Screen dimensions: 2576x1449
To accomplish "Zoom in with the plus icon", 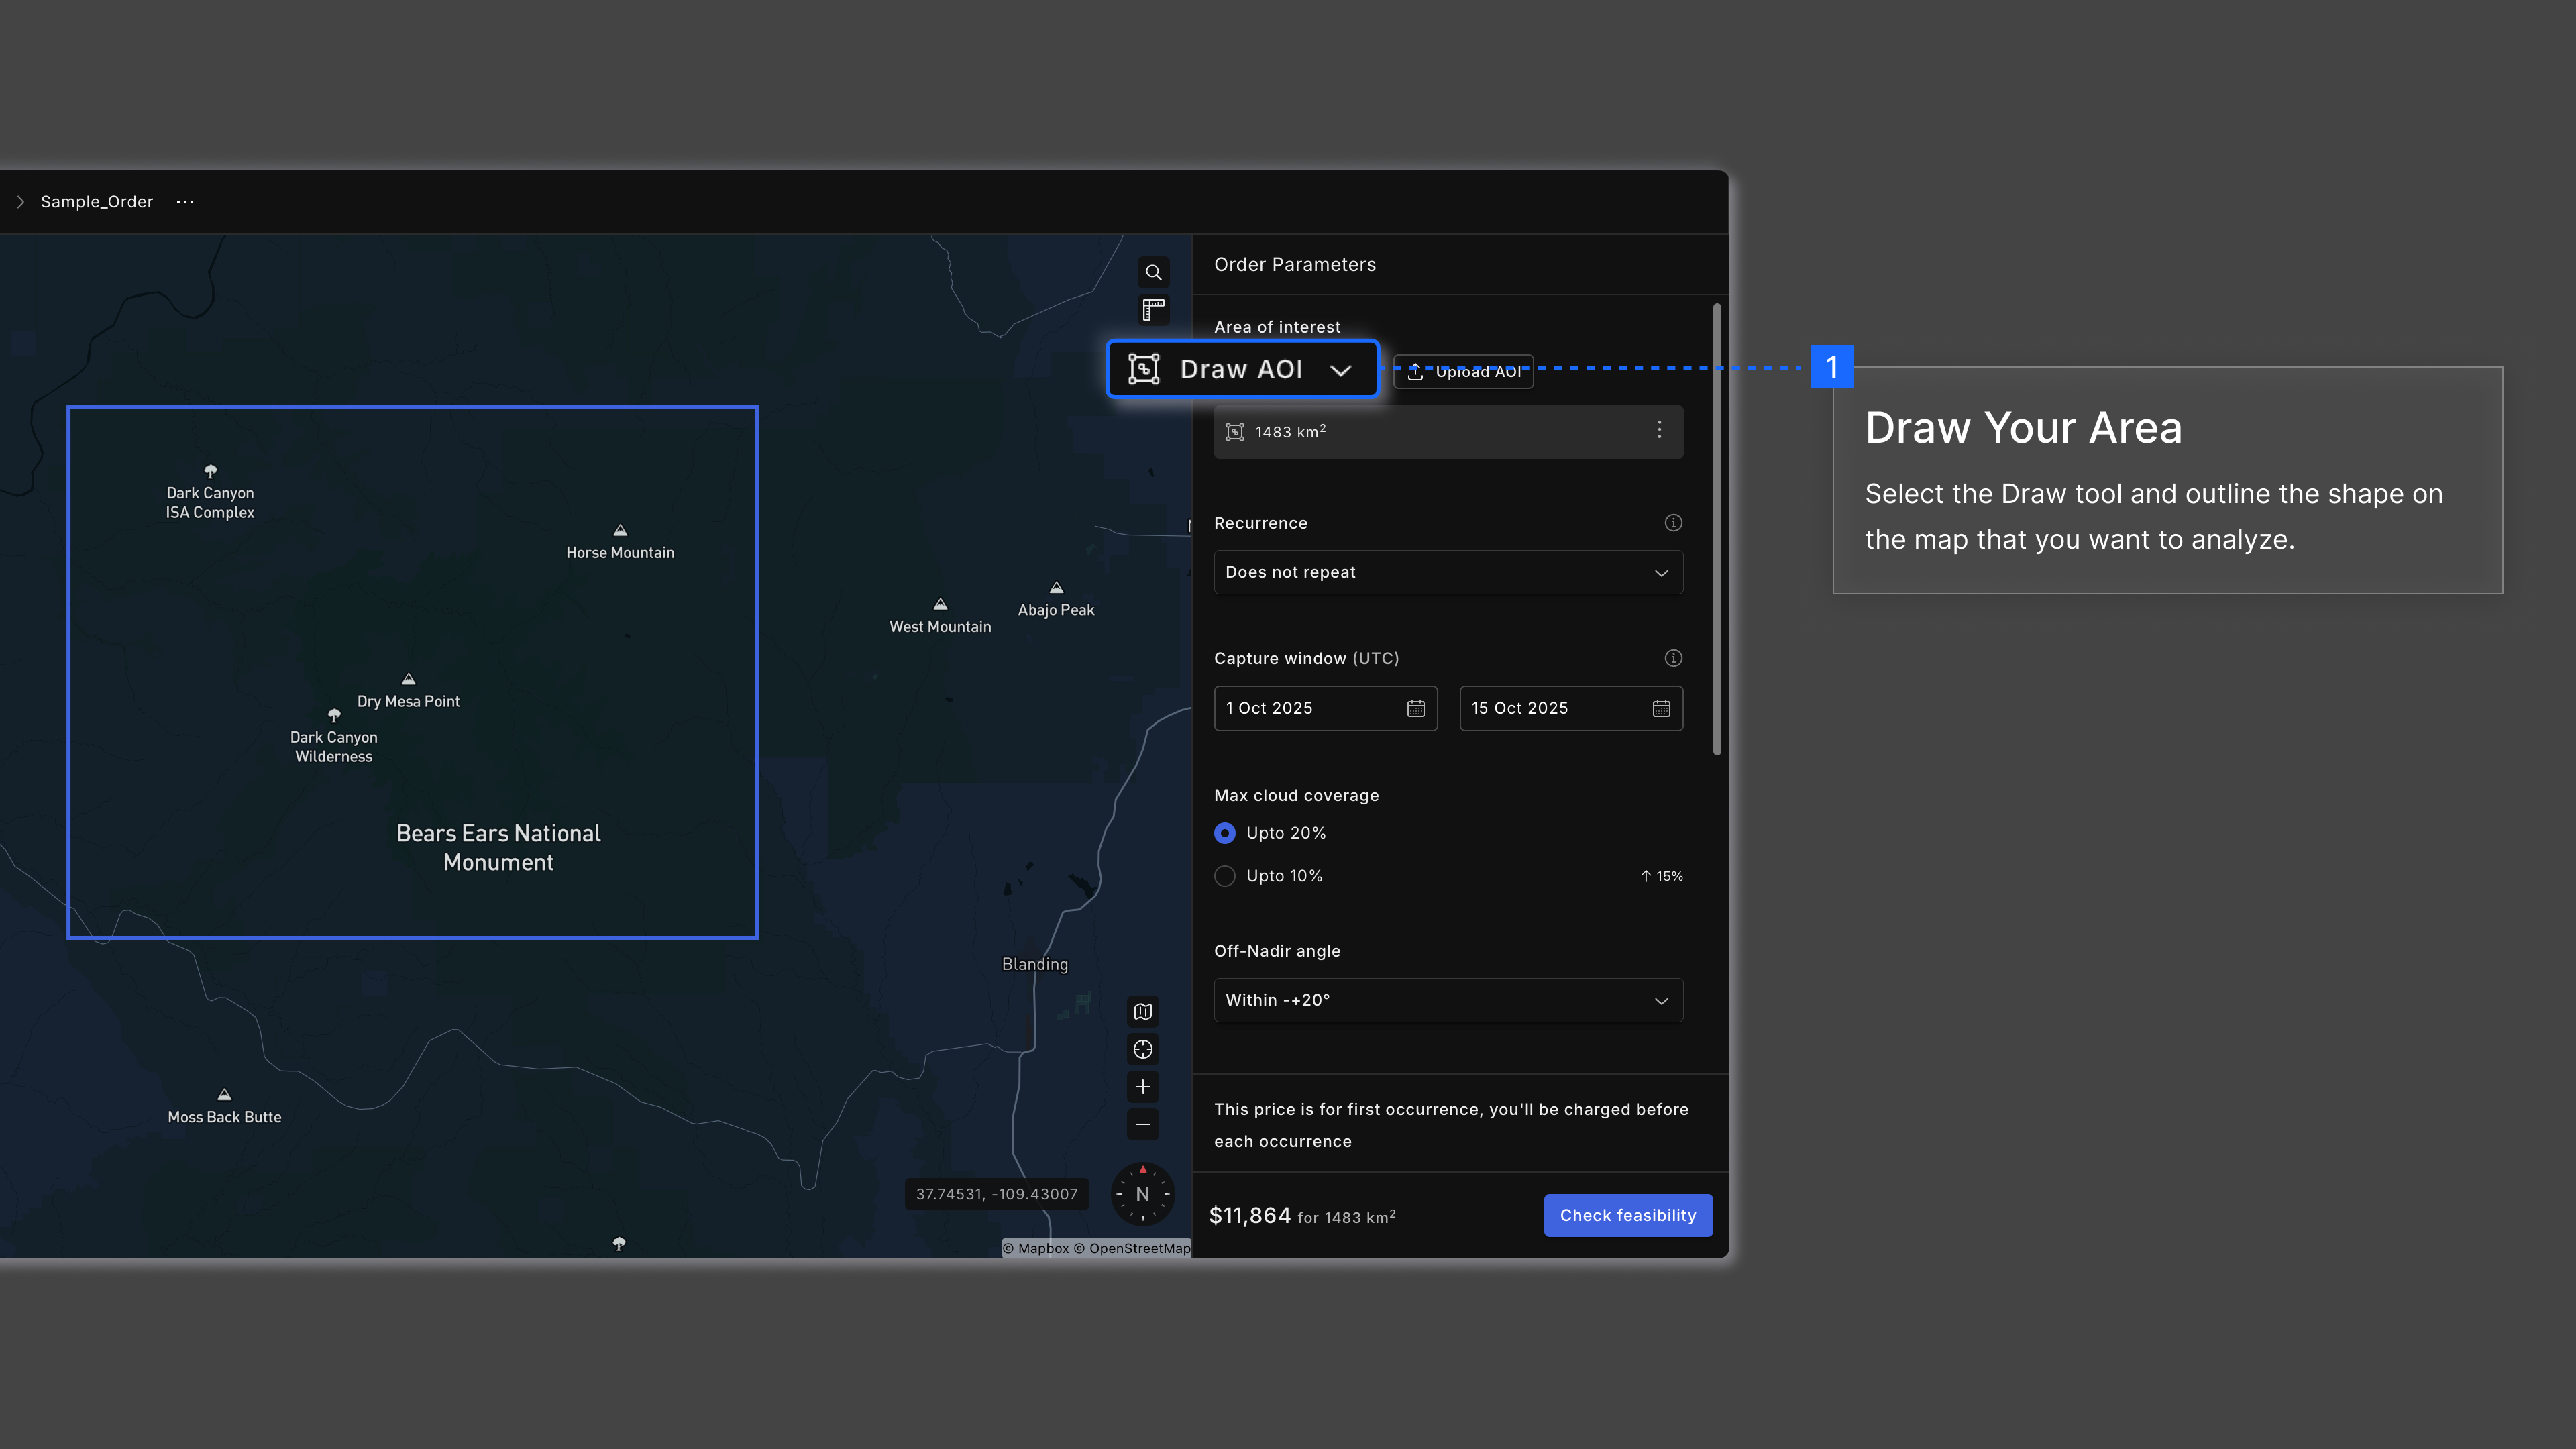I will tap(1143, 1087).
